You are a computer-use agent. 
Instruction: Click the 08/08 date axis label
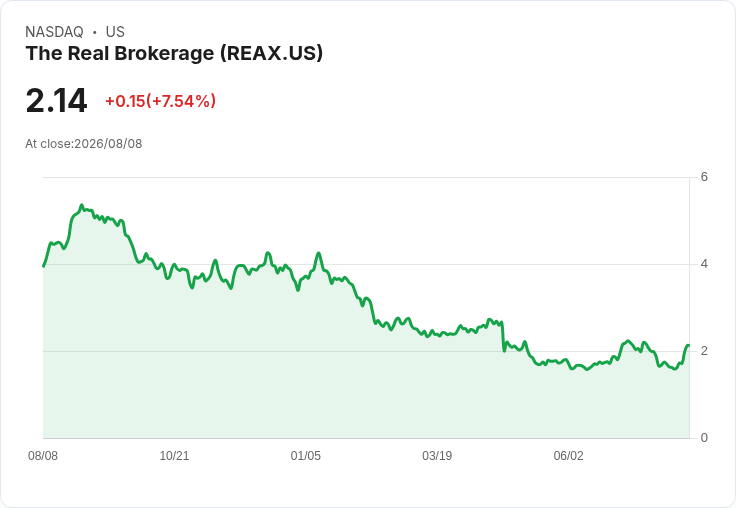[x=43, y=456]
